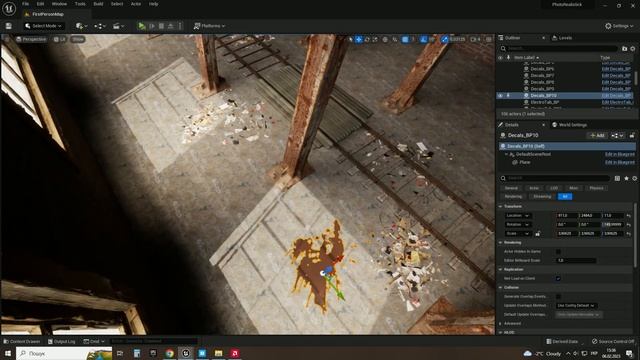Switch to the World Settings tab

click(x=569, y=125)
